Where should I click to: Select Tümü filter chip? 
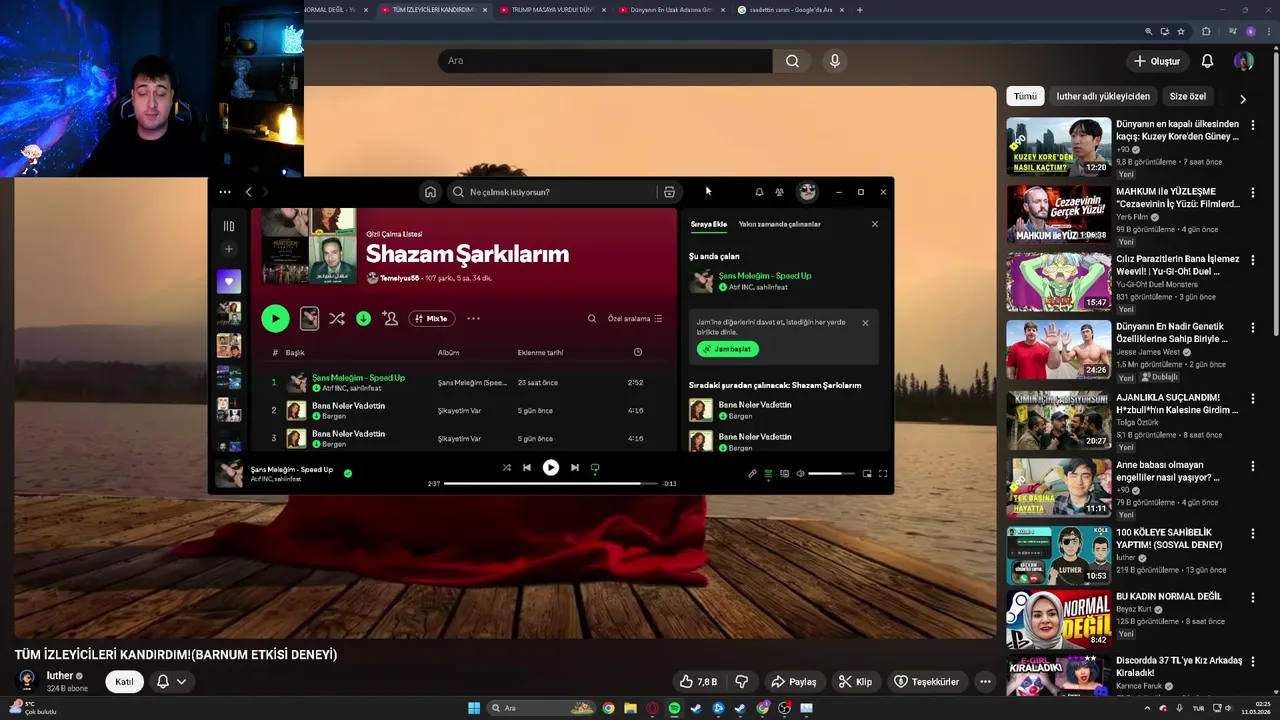pos(1025,96)
